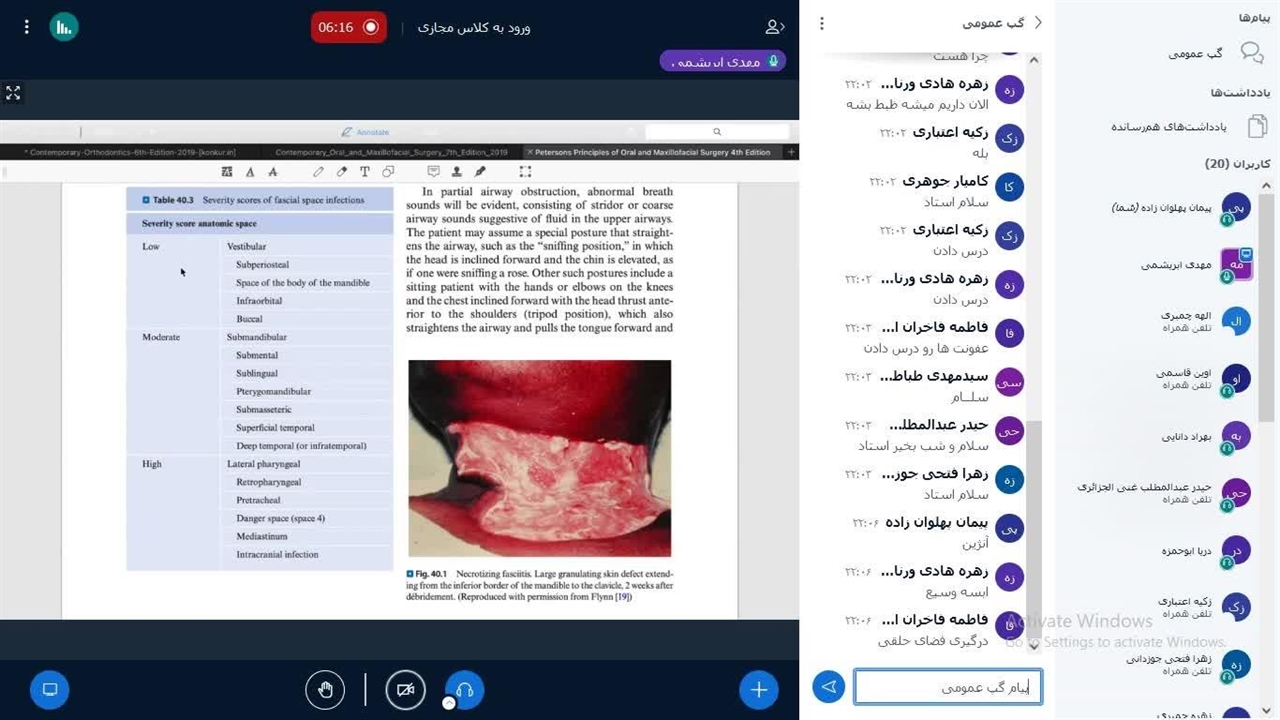The image size is (1280, 720).
Task: Collapse the public chat panel with chevron
Action: 1037,23
